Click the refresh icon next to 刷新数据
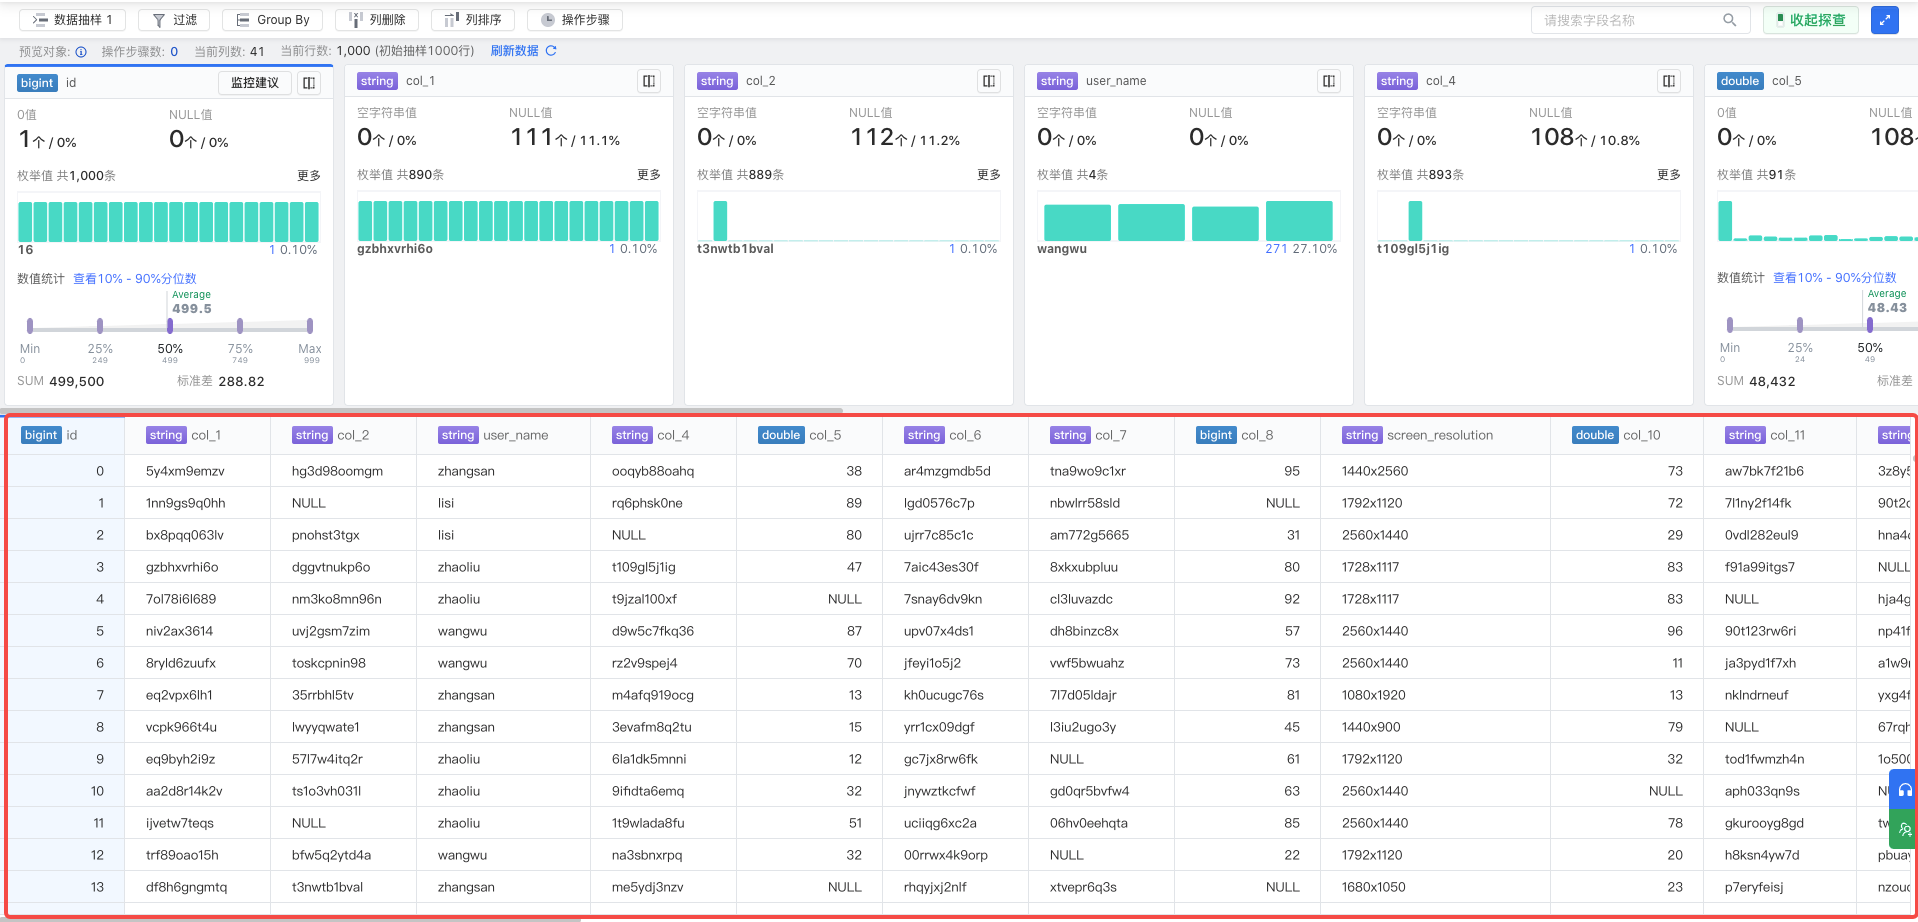 (x=551, y=51)
